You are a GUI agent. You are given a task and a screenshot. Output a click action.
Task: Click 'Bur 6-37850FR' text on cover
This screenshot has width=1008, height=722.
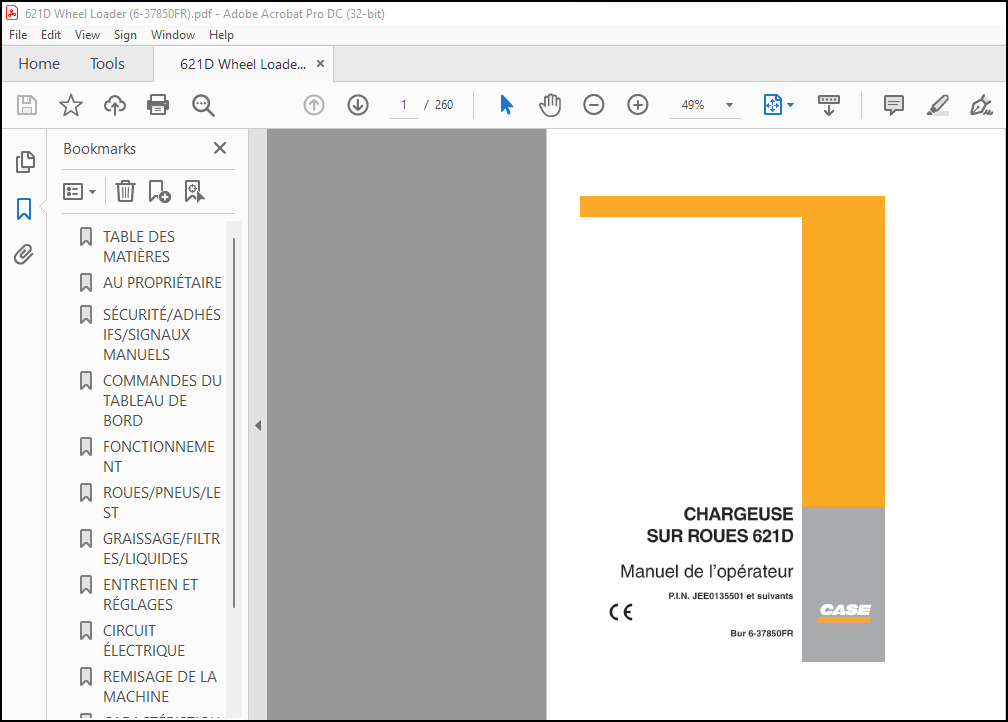tap(761, 633)
